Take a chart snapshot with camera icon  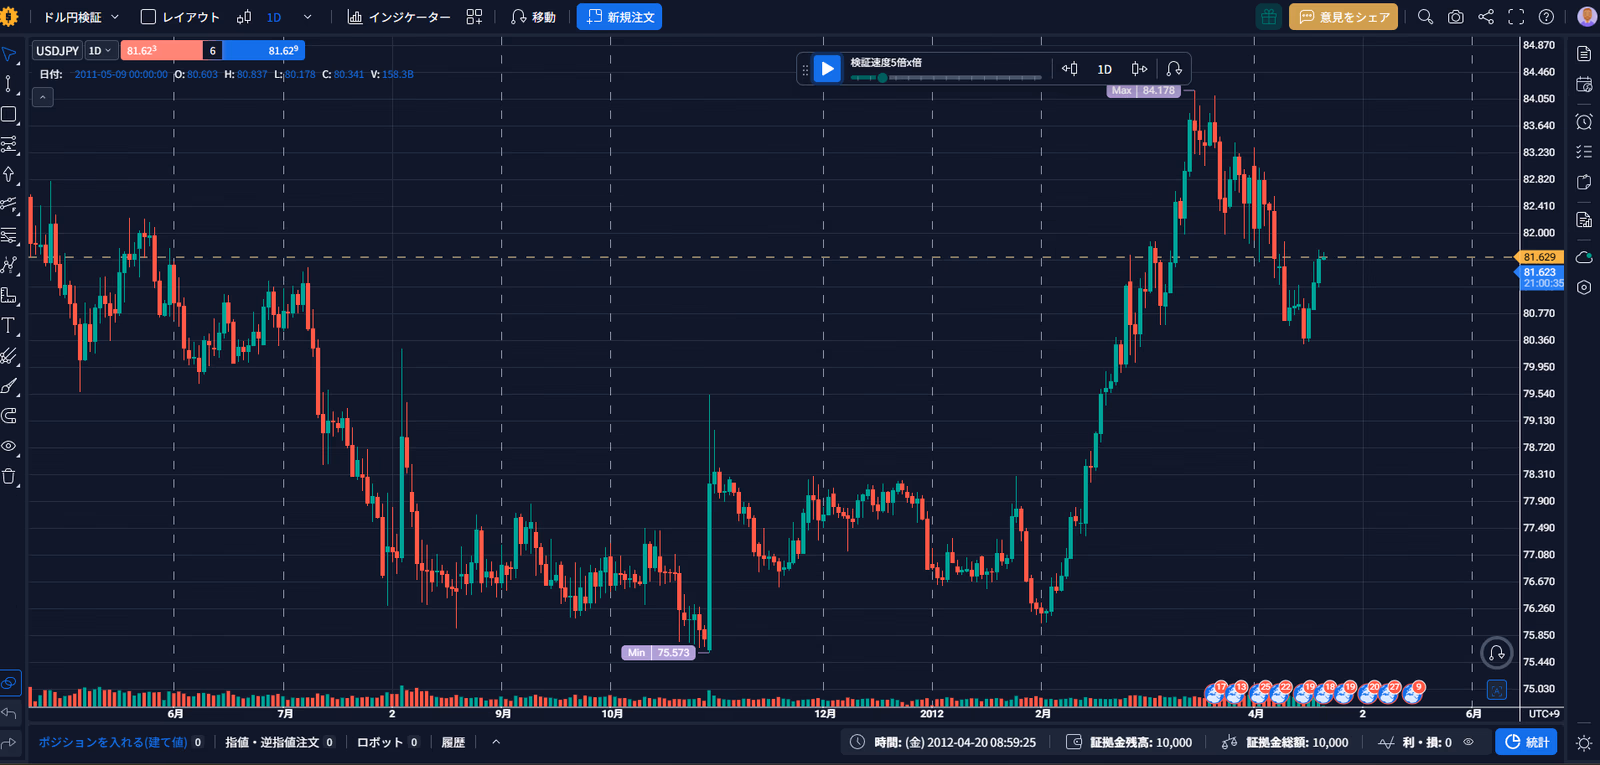pyautogui.click(x=1456, y=17)
